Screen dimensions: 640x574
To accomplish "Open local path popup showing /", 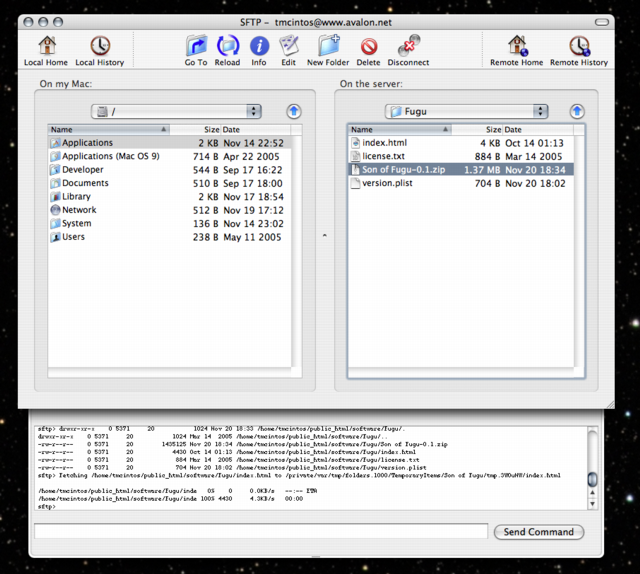I will pyautogui.click(x=176, y=111).
